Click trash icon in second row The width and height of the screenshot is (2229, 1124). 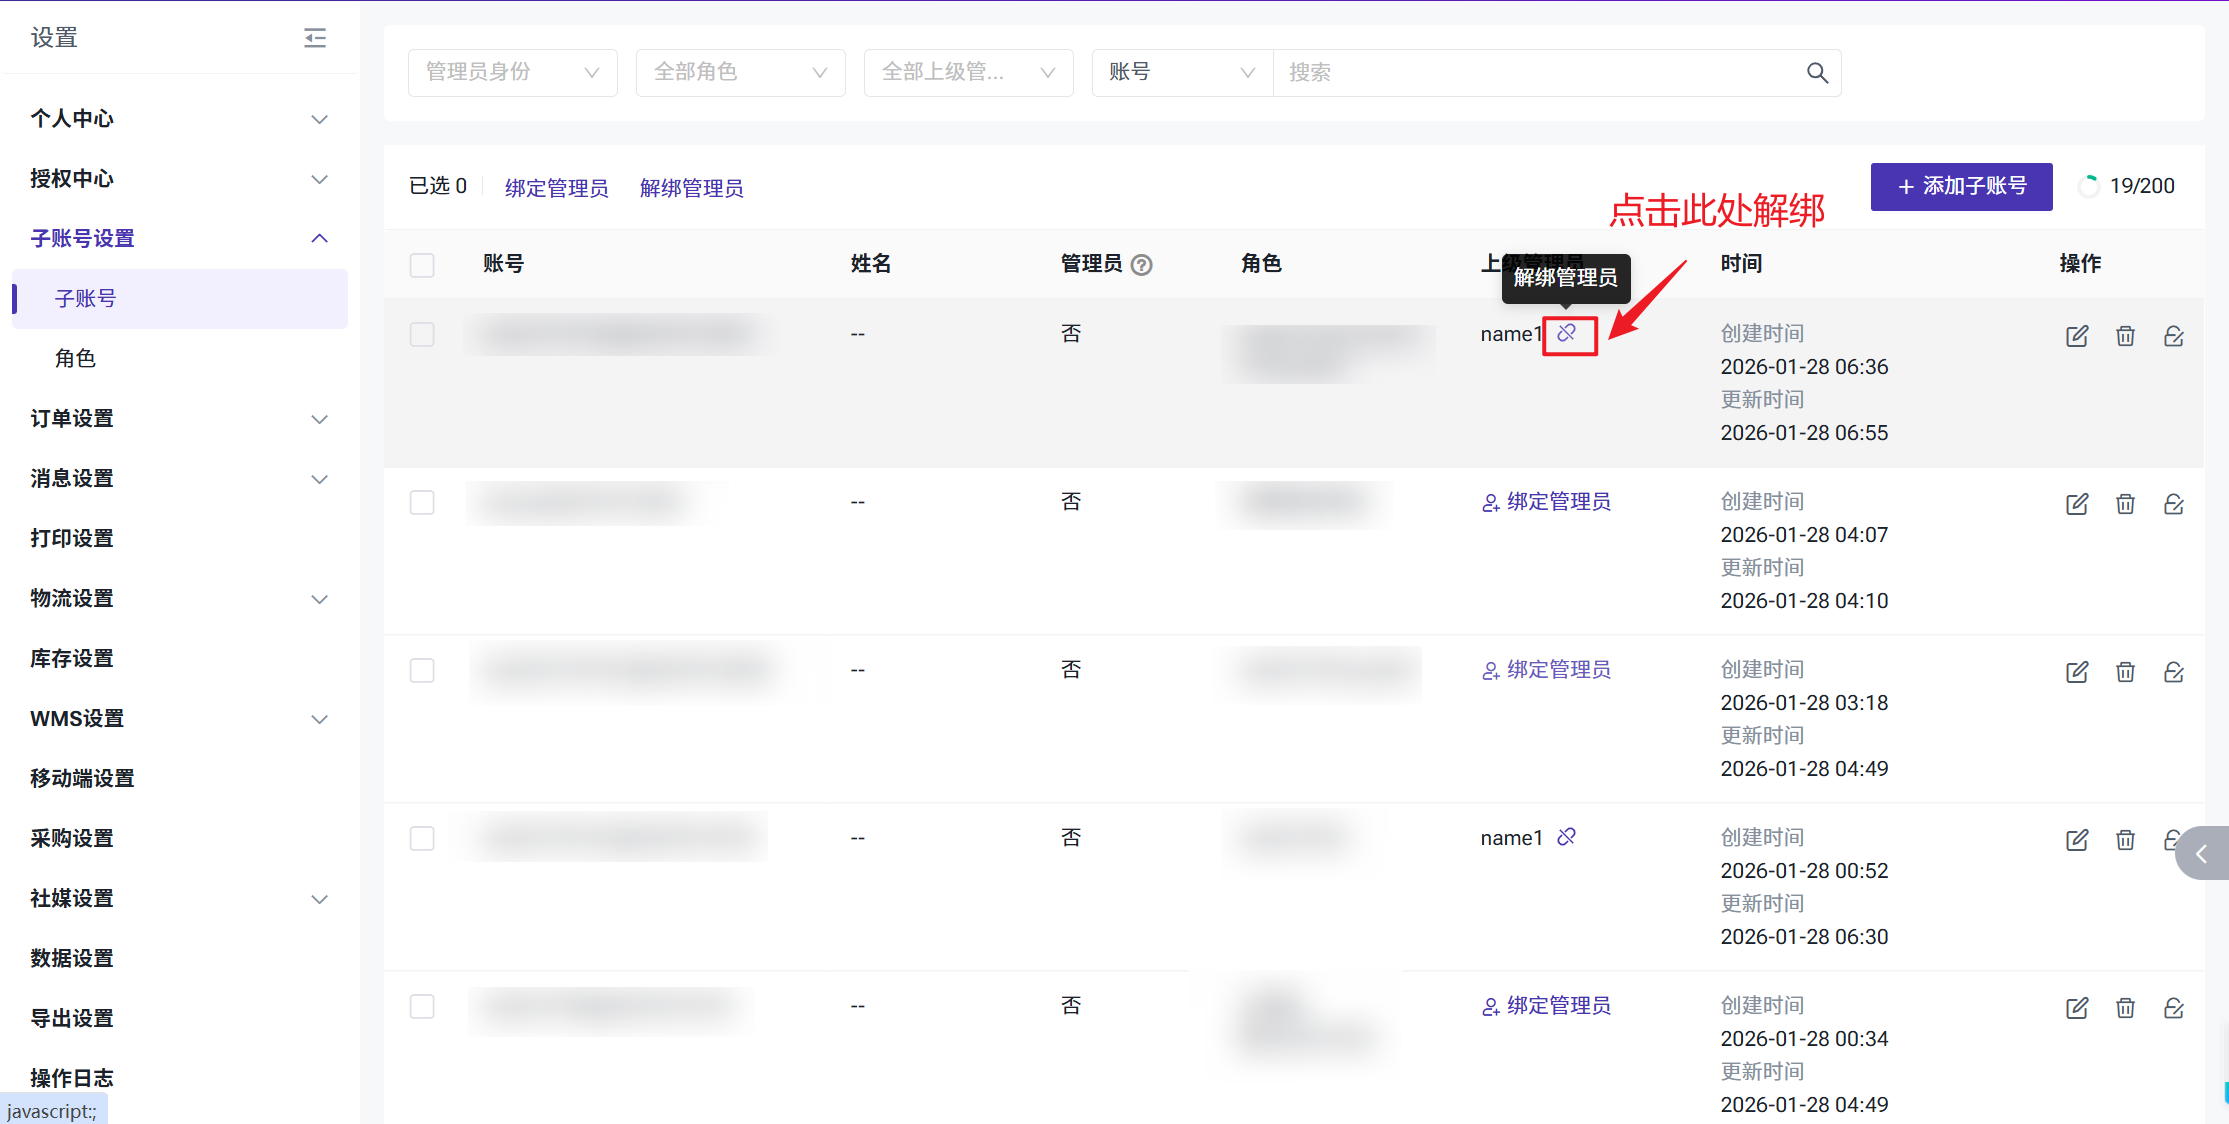[2125, 504]
